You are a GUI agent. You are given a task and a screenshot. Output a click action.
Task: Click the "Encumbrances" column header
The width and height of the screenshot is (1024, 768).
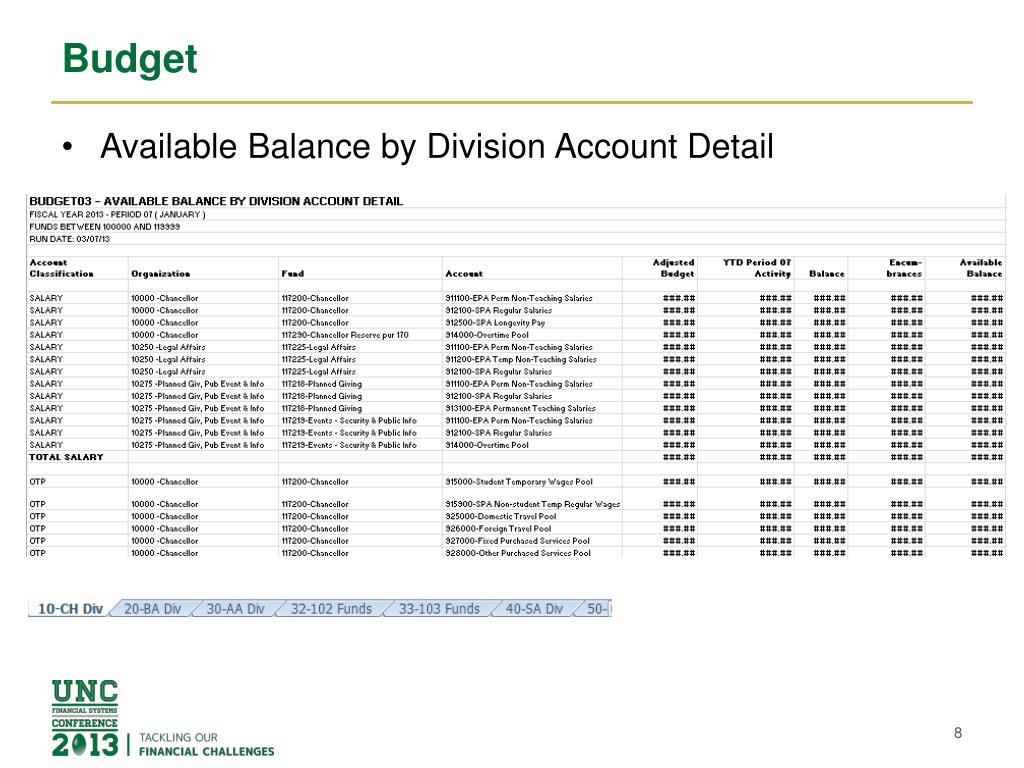(904, 268)
